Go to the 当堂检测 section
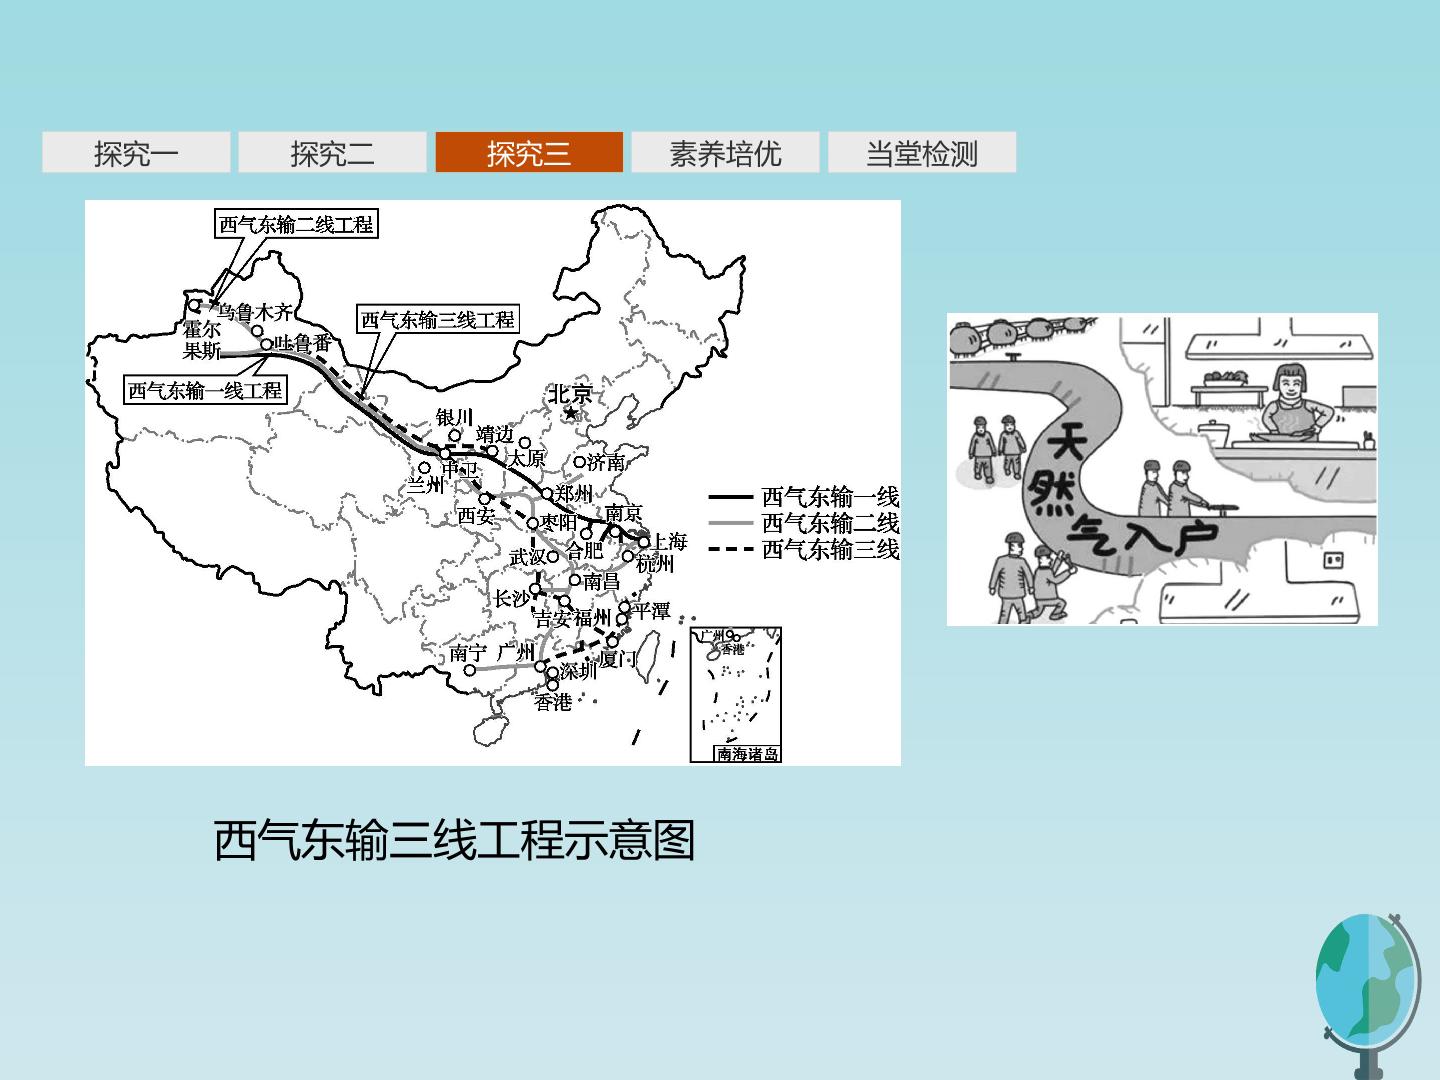 coord(922,152)
